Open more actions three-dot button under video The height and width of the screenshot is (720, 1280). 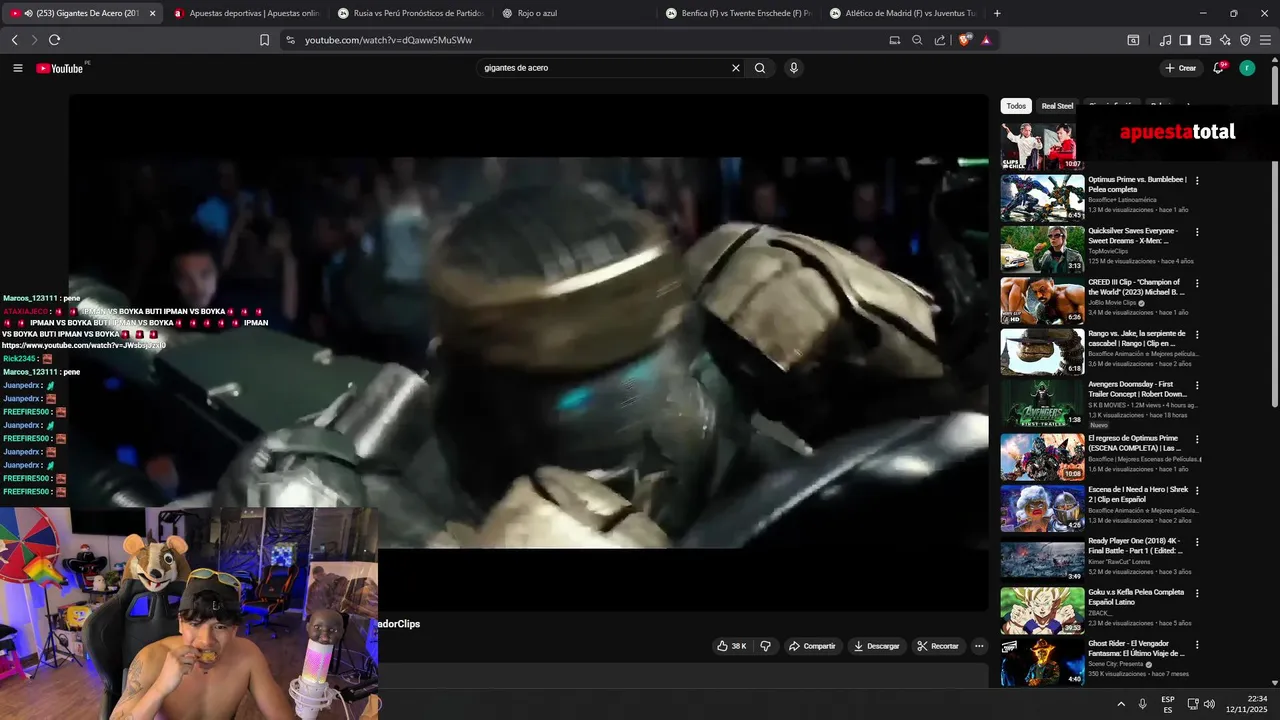tap(979, 646)
